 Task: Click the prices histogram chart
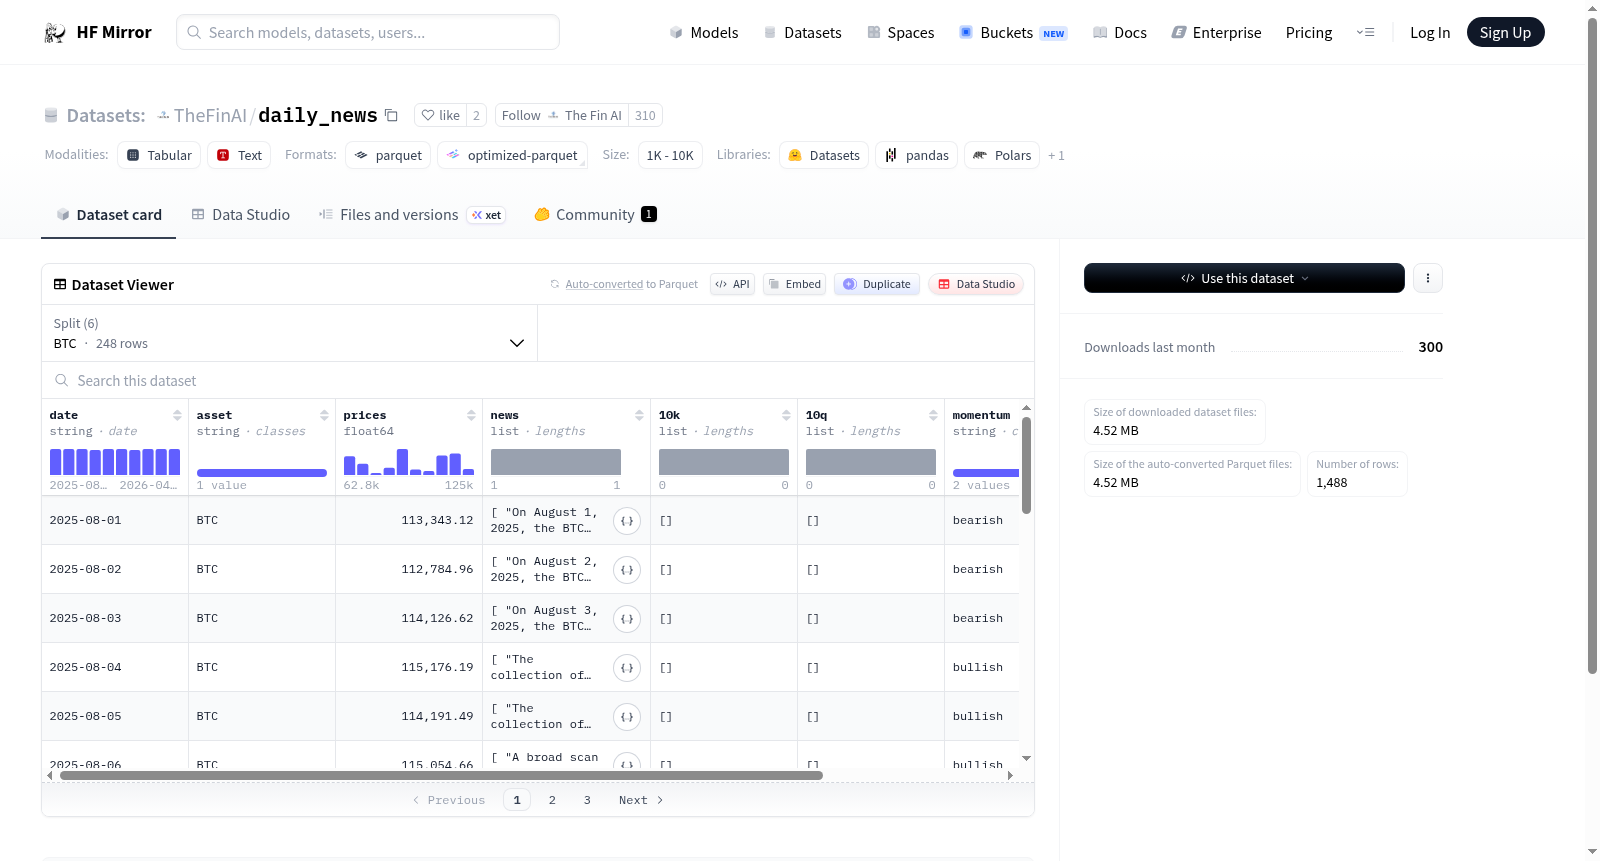pos(409,462)
